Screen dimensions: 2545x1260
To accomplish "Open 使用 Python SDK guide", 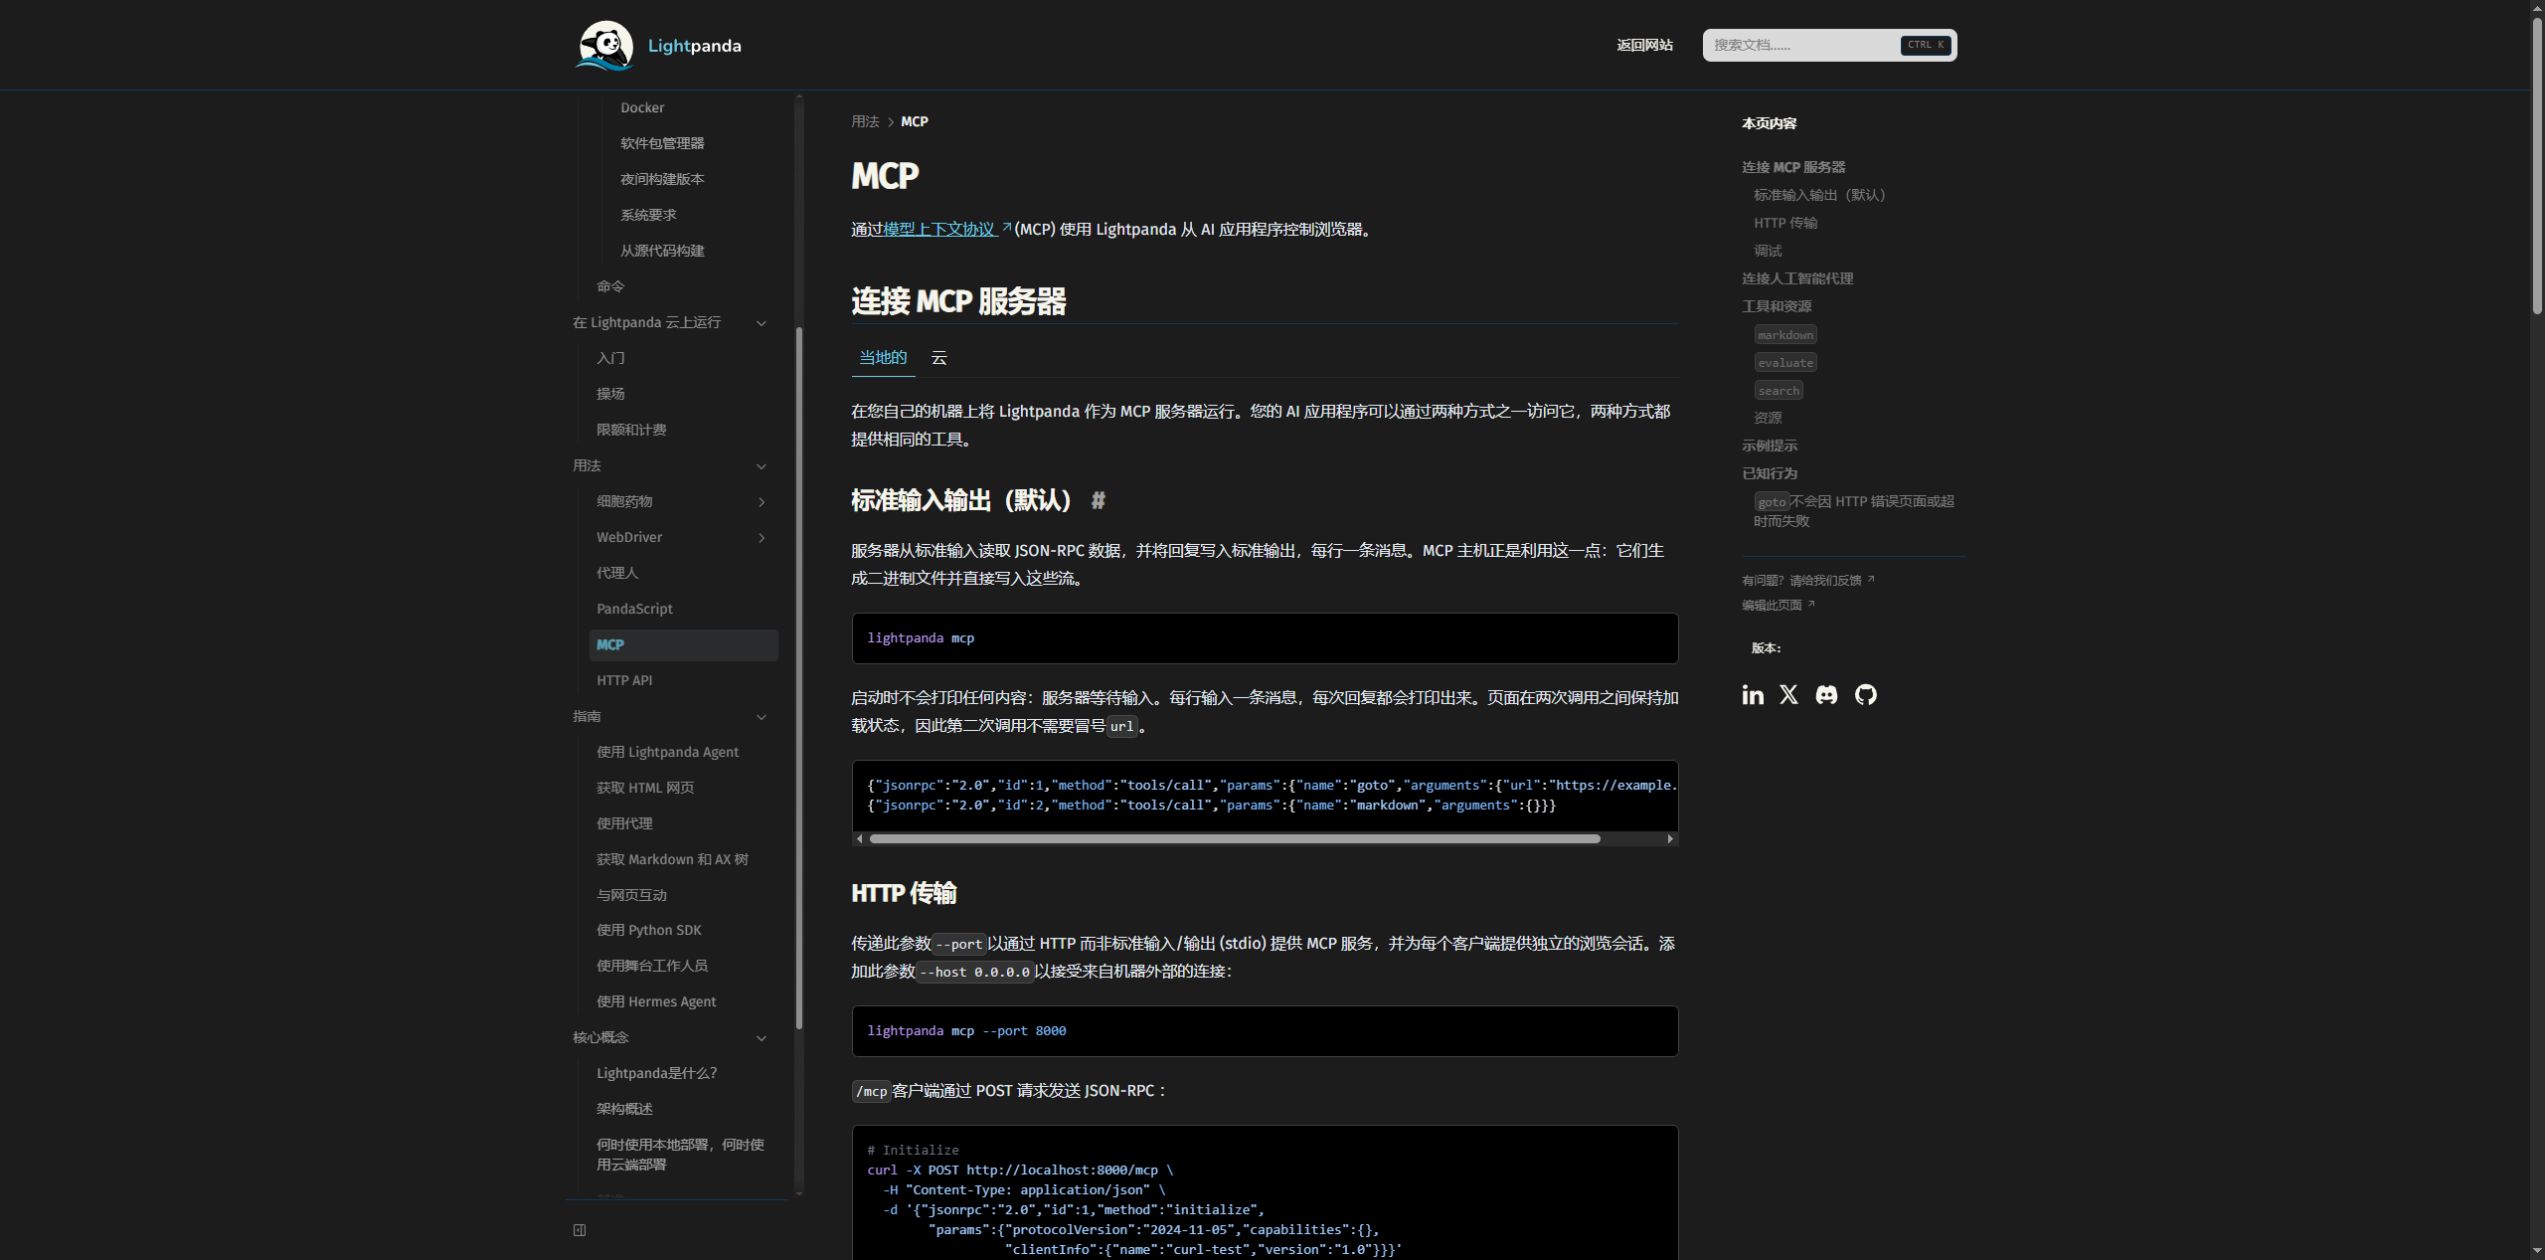I will [649, 930].
